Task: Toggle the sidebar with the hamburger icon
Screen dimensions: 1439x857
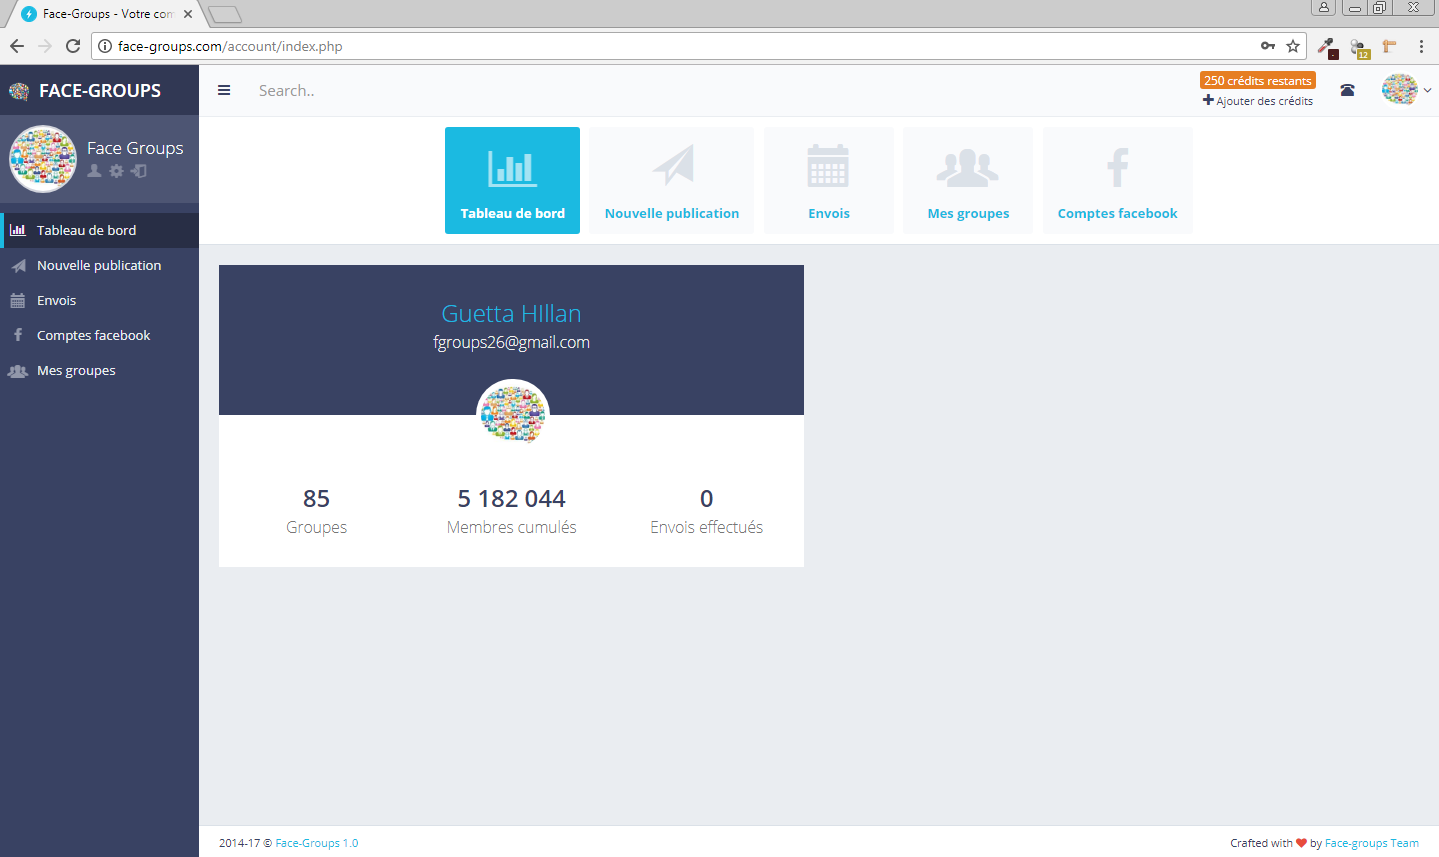Action: [x=224, y=90]
